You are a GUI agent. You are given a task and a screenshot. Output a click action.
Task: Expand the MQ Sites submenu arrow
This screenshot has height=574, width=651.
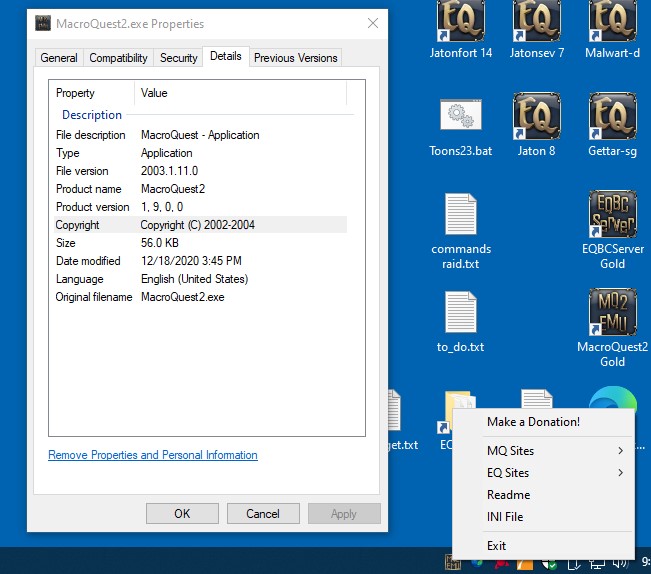tap(620, 451)
